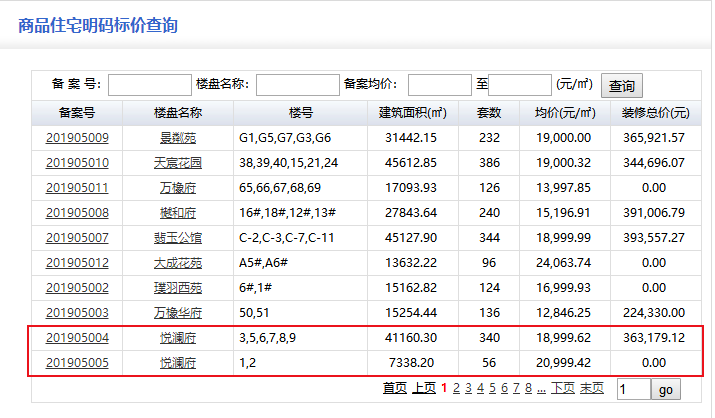Open the 万橡华府 project link
715x418 pixels.
point(178,312)
